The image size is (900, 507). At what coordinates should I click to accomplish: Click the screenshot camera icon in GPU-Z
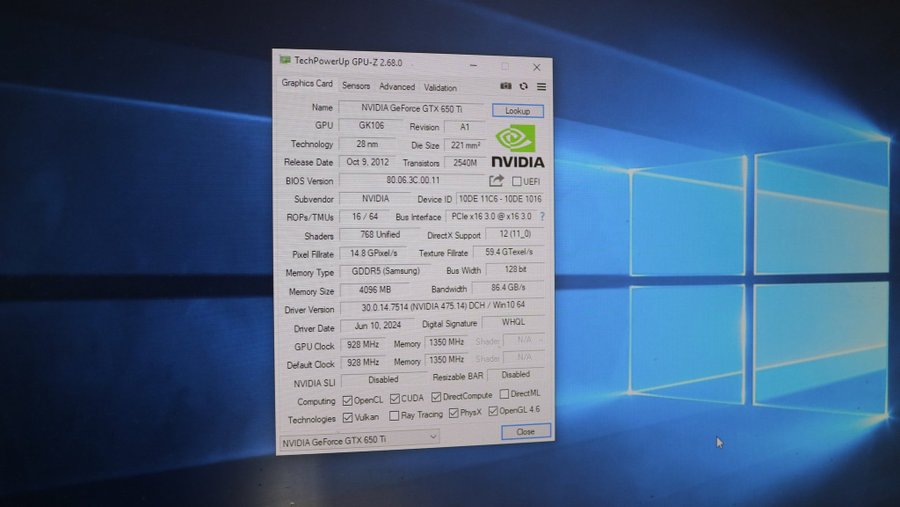(x=506, y=86)
